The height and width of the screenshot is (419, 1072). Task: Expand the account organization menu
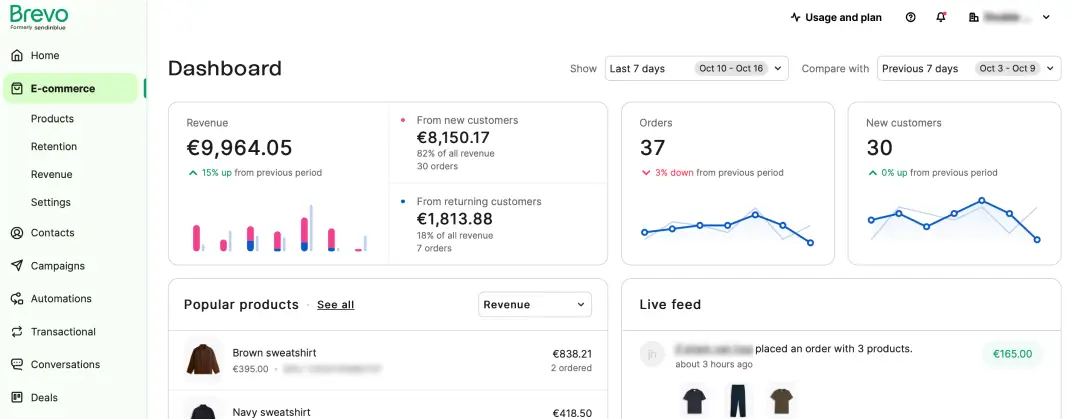(x=1010, y=17)
